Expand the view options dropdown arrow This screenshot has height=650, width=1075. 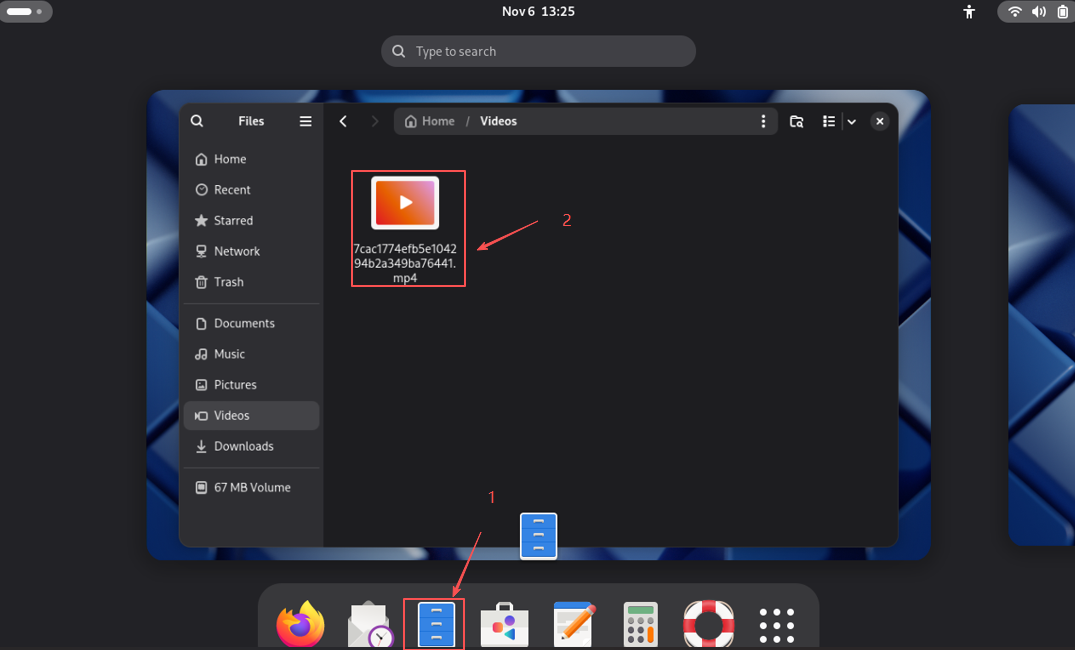(852, 121)
